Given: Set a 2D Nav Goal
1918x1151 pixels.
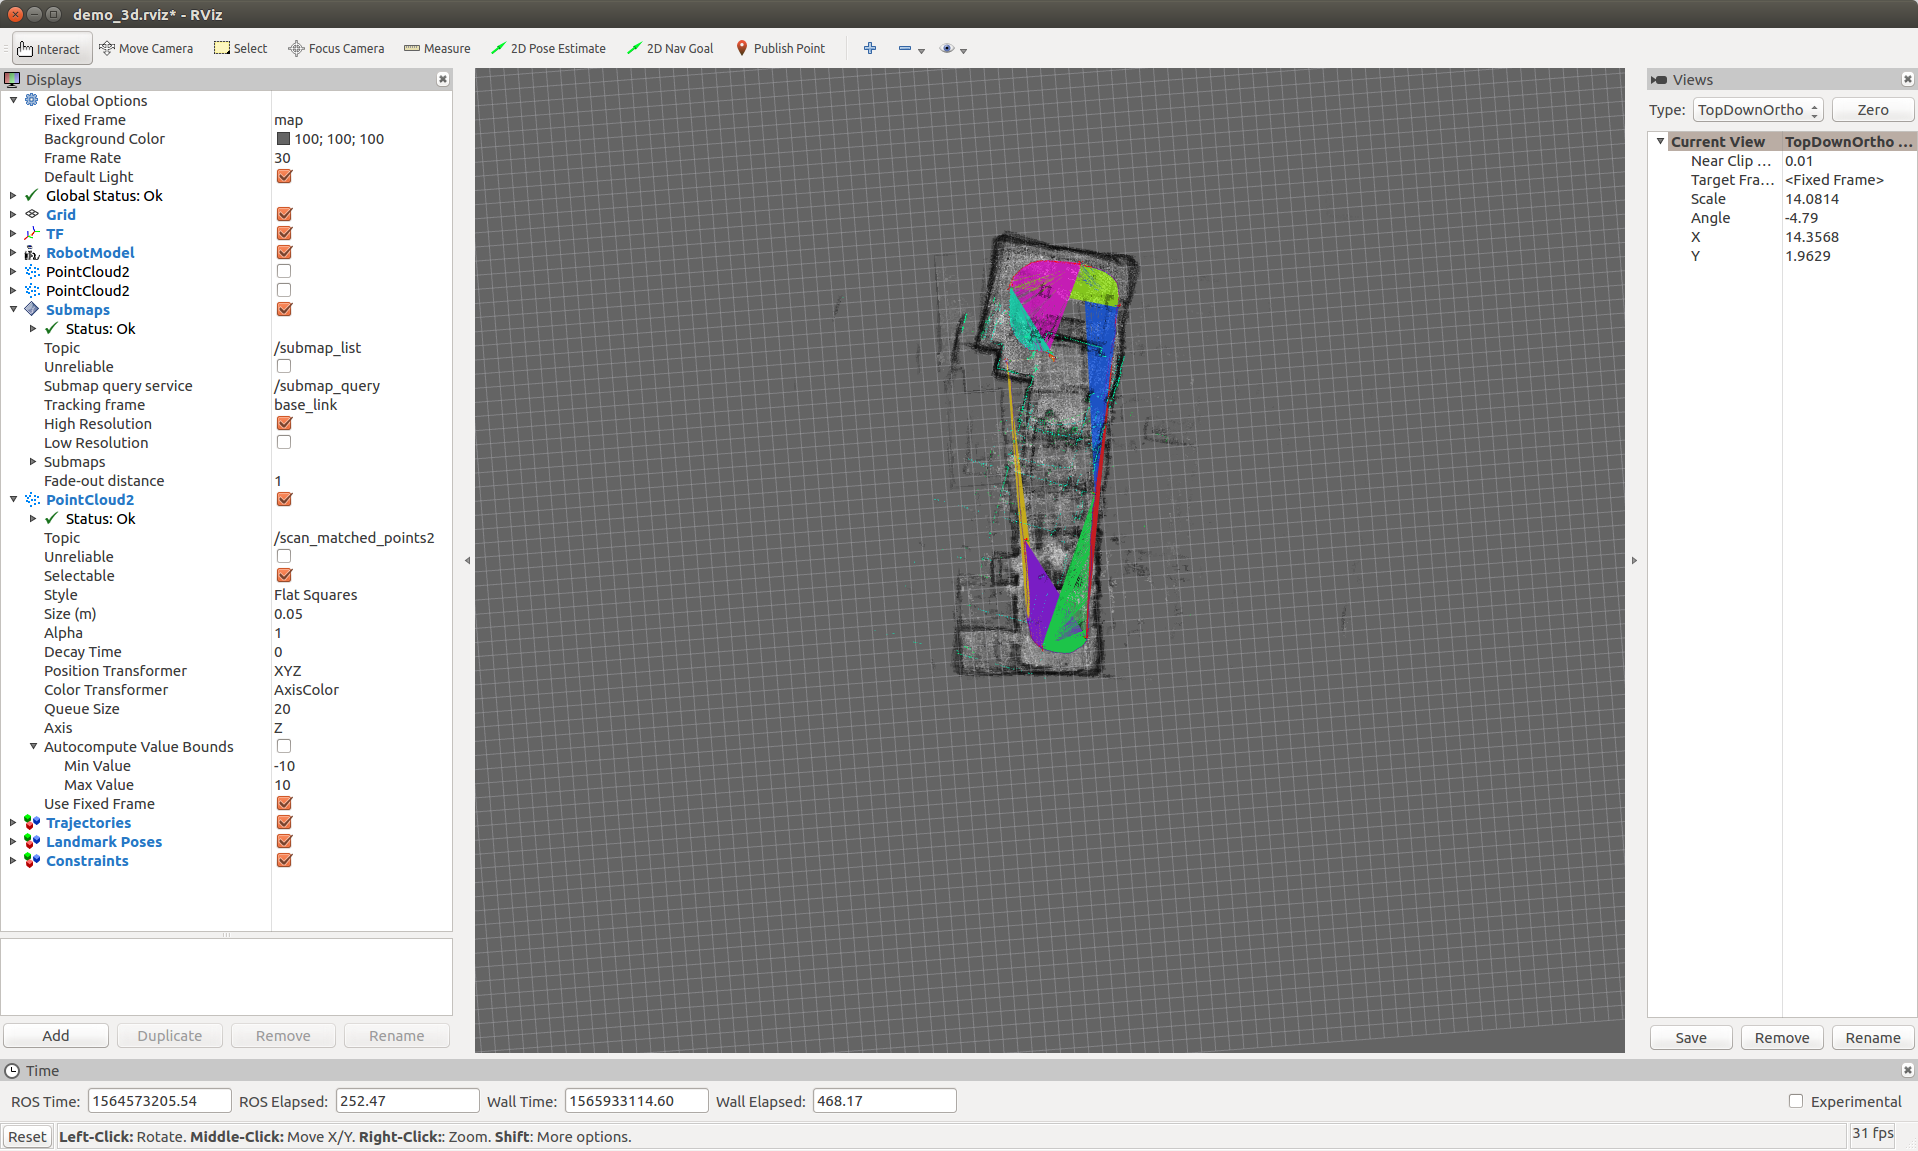Looking at the screenshot, I should [669, 48].
